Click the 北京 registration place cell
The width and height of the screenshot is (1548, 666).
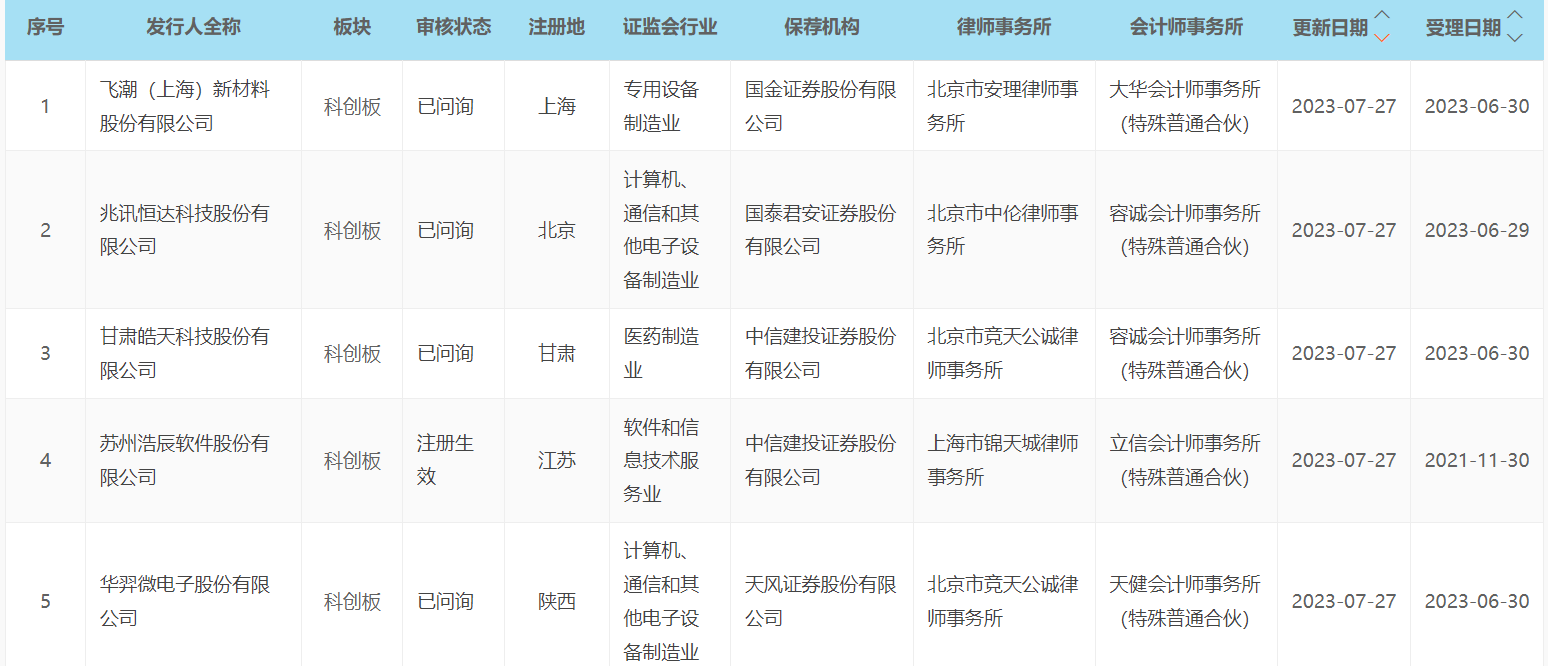[x=557, y=230]
